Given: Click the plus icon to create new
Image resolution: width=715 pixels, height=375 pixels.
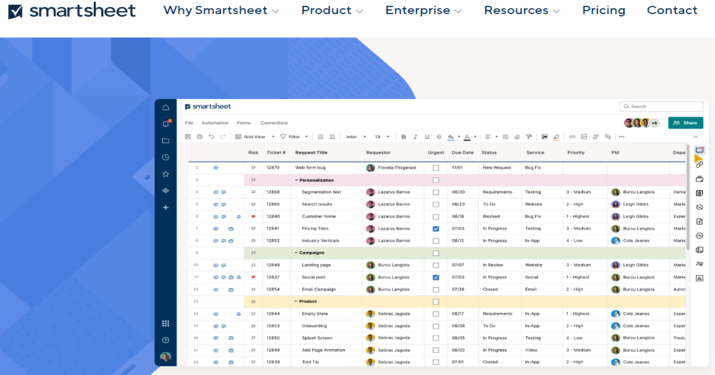Looking at the screenshot, I should pos(166,207).
